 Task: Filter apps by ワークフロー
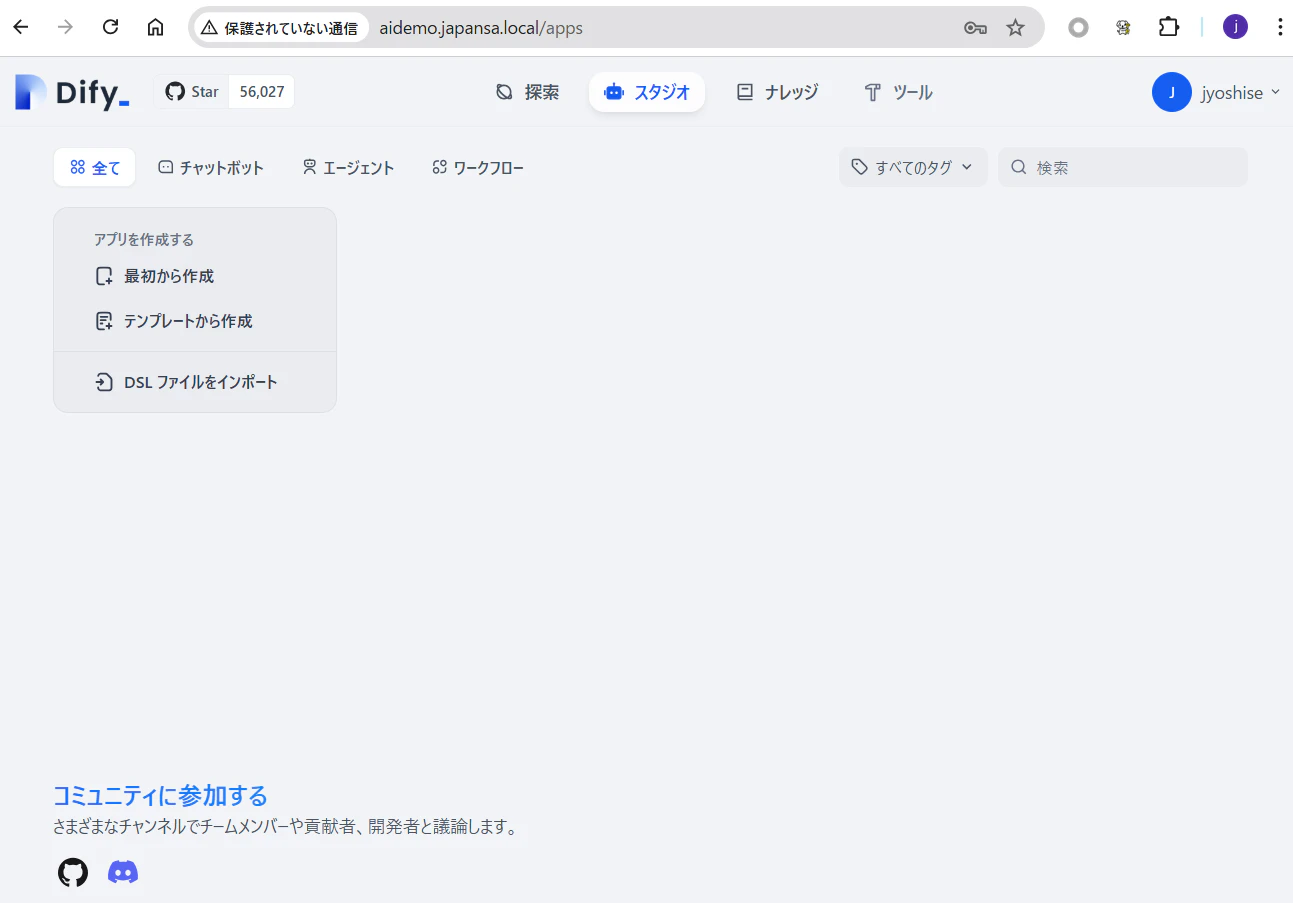point(478,168)
